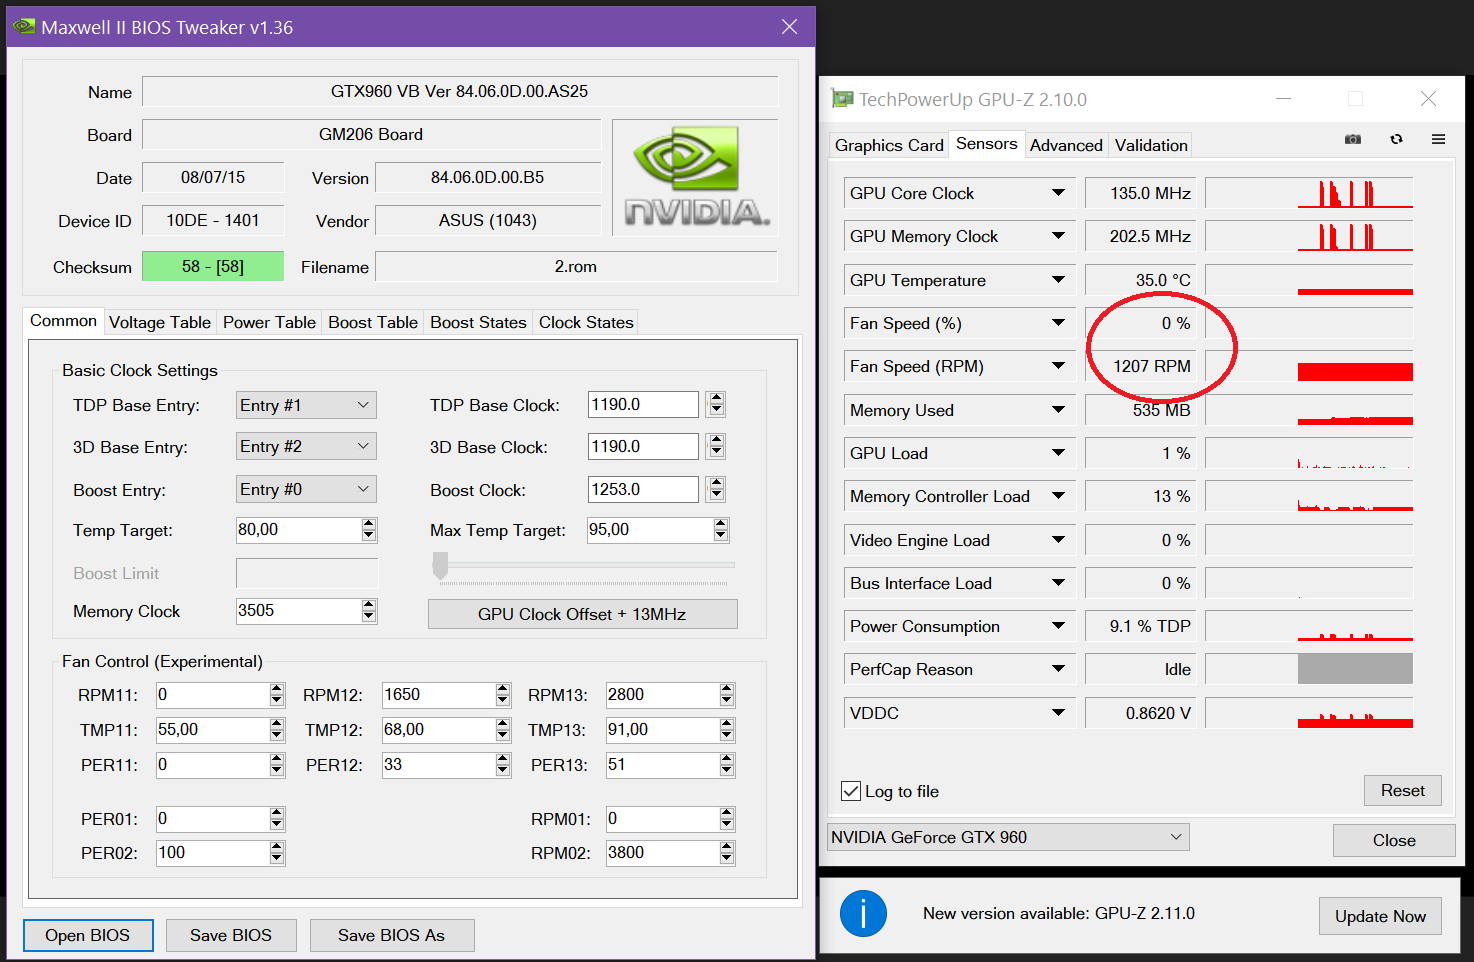Click the Checksum value 58 - [58]
The width and height of the screenshot is (1474, 962).
(x=213, y=266)
